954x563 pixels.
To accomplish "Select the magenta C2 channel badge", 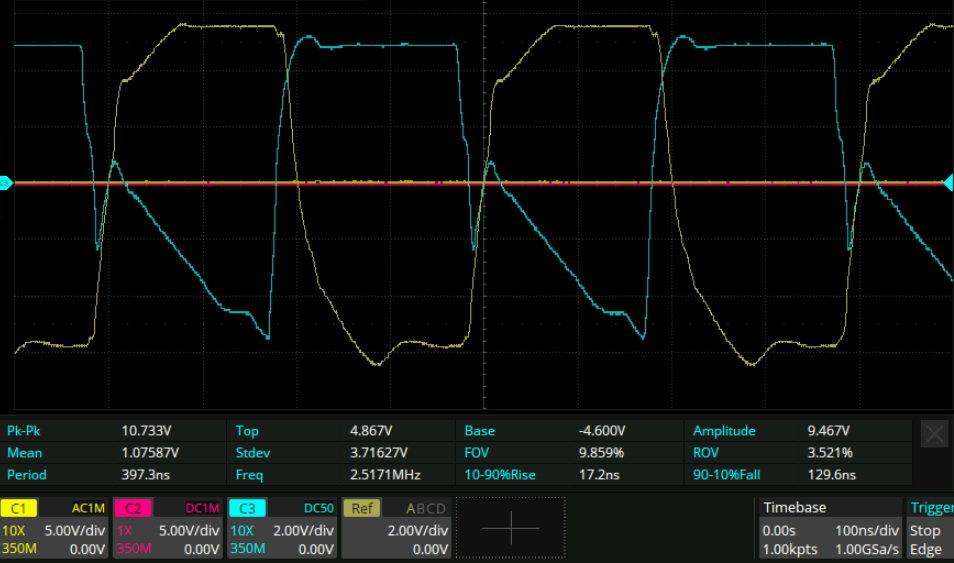I will pos(134,508).
